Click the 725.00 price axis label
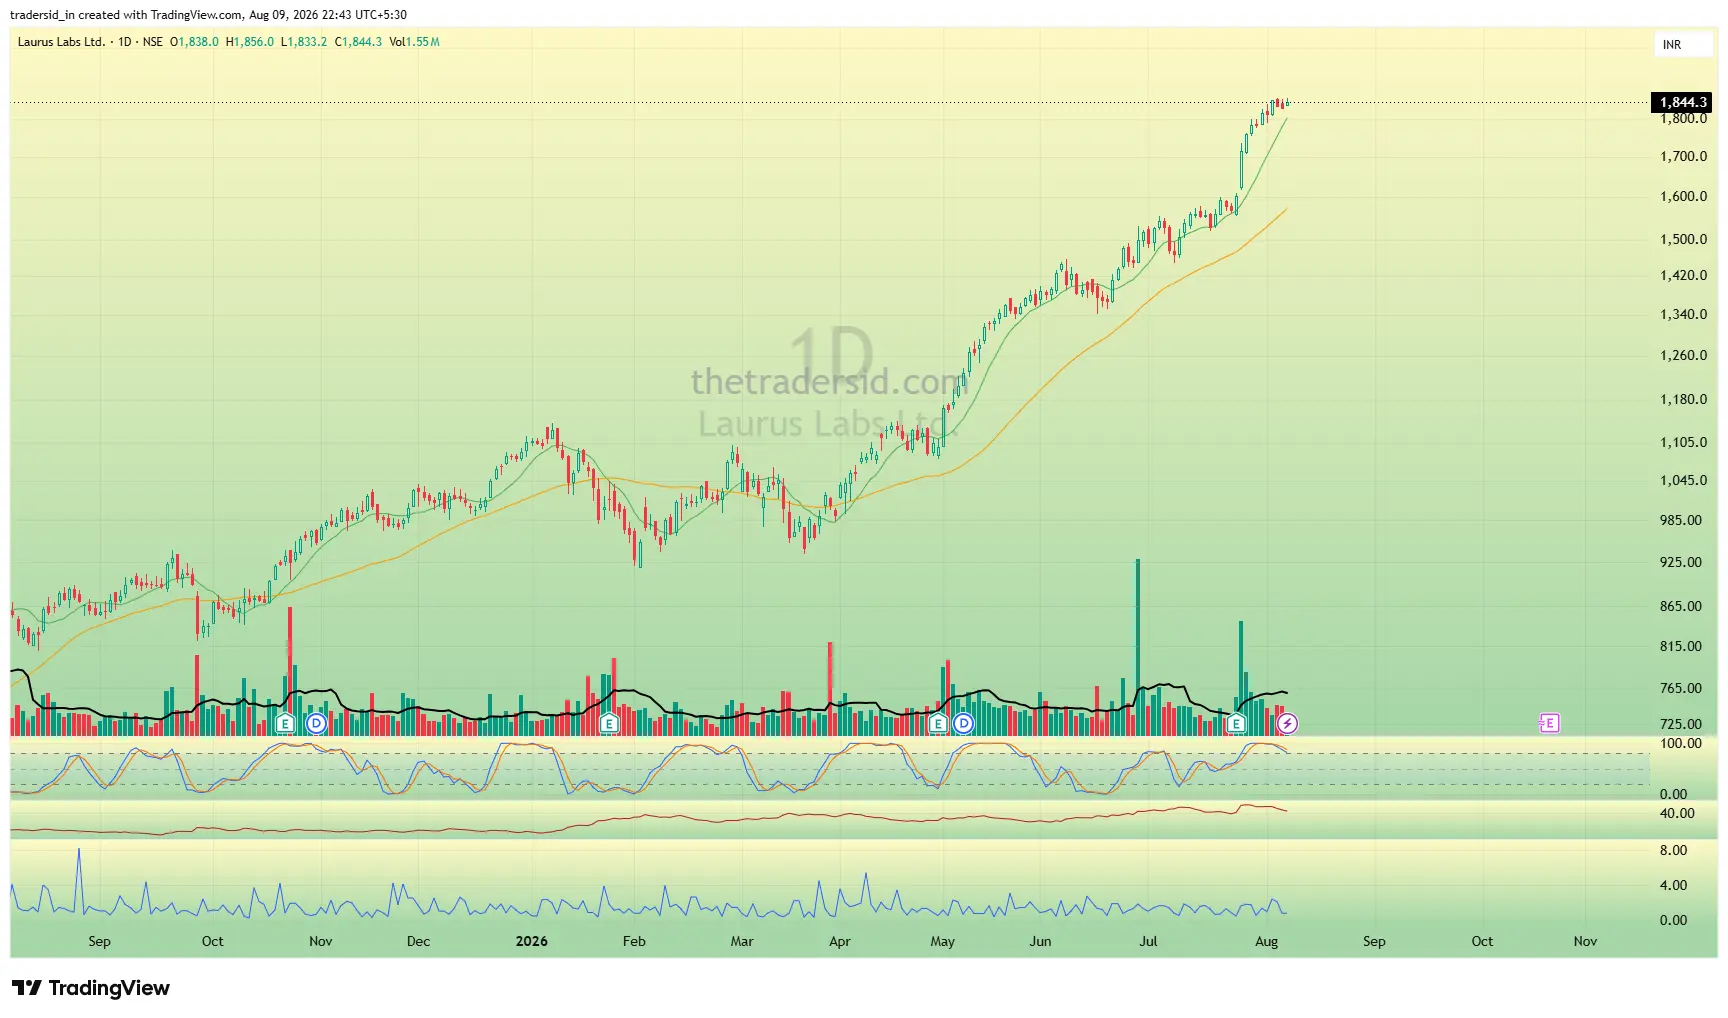Screen dimensions: 1728x1018 [1681, 724]
